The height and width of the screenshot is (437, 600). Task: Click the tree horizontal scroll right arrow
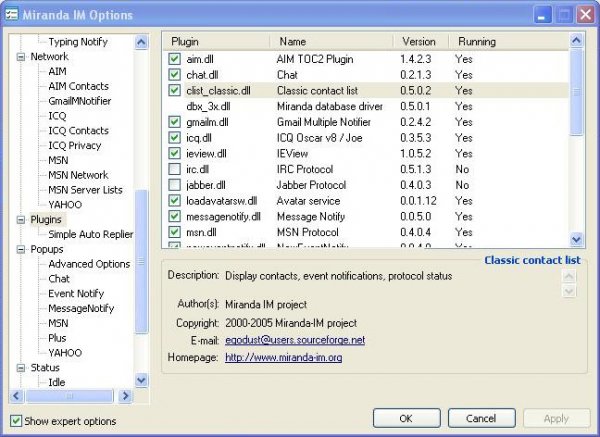click(125, 396)
